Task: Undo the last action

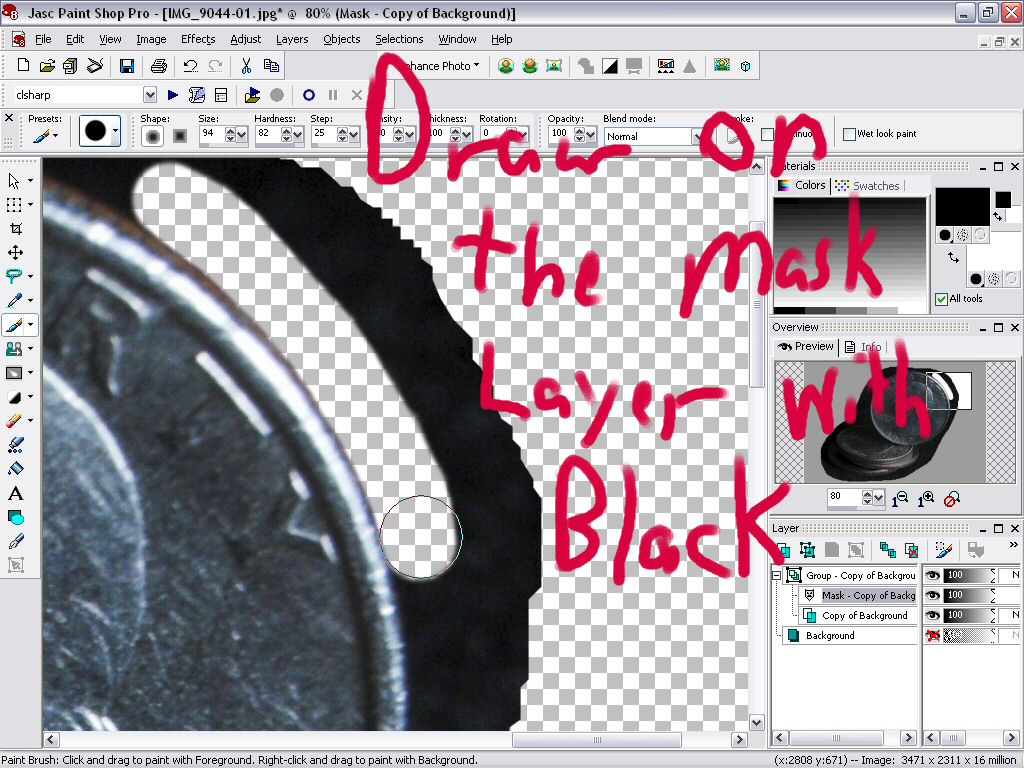Action: click(x=191, y=65)
